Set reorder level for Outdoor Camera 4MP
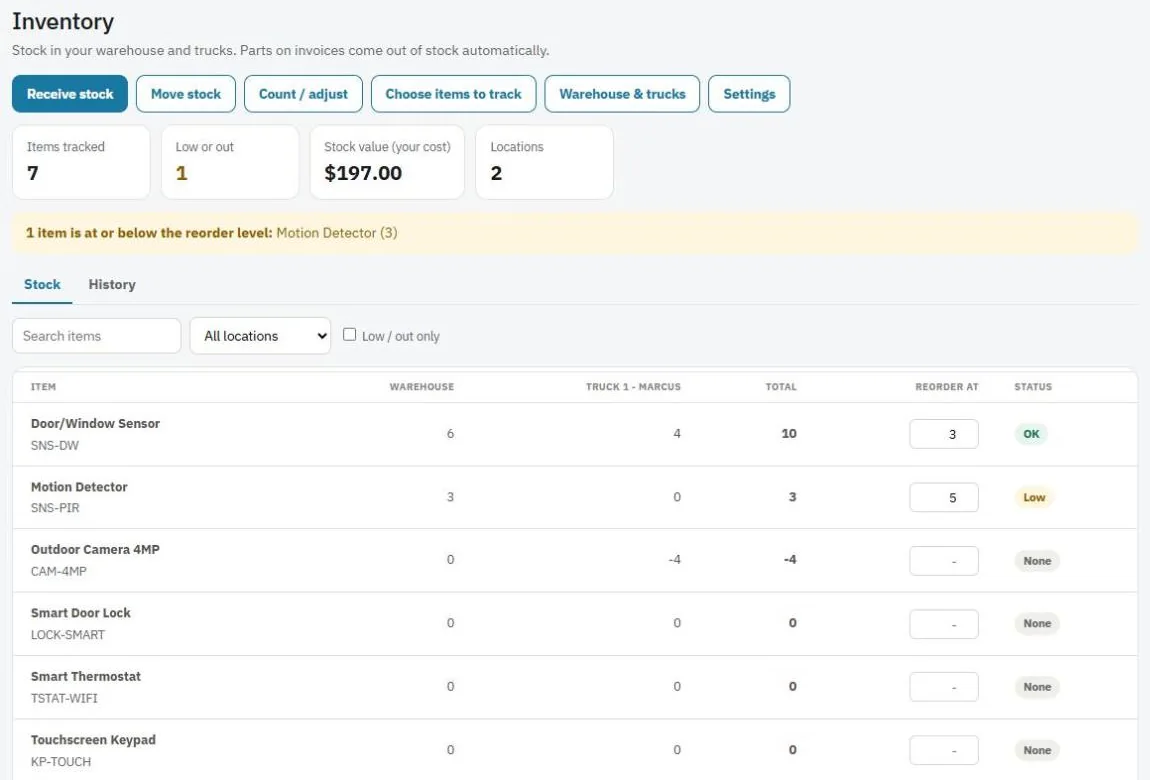This screenshot has width=1150, height=780. 944,561
